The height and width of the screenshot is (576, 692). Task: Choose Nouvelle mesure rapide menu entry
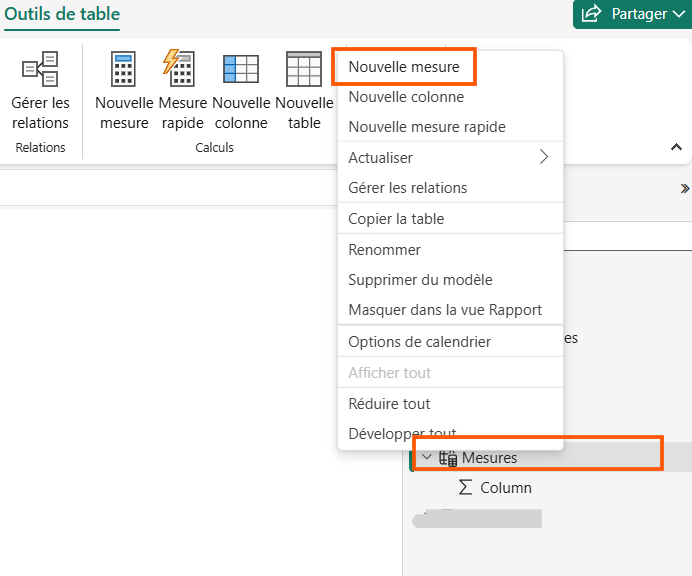450,127
